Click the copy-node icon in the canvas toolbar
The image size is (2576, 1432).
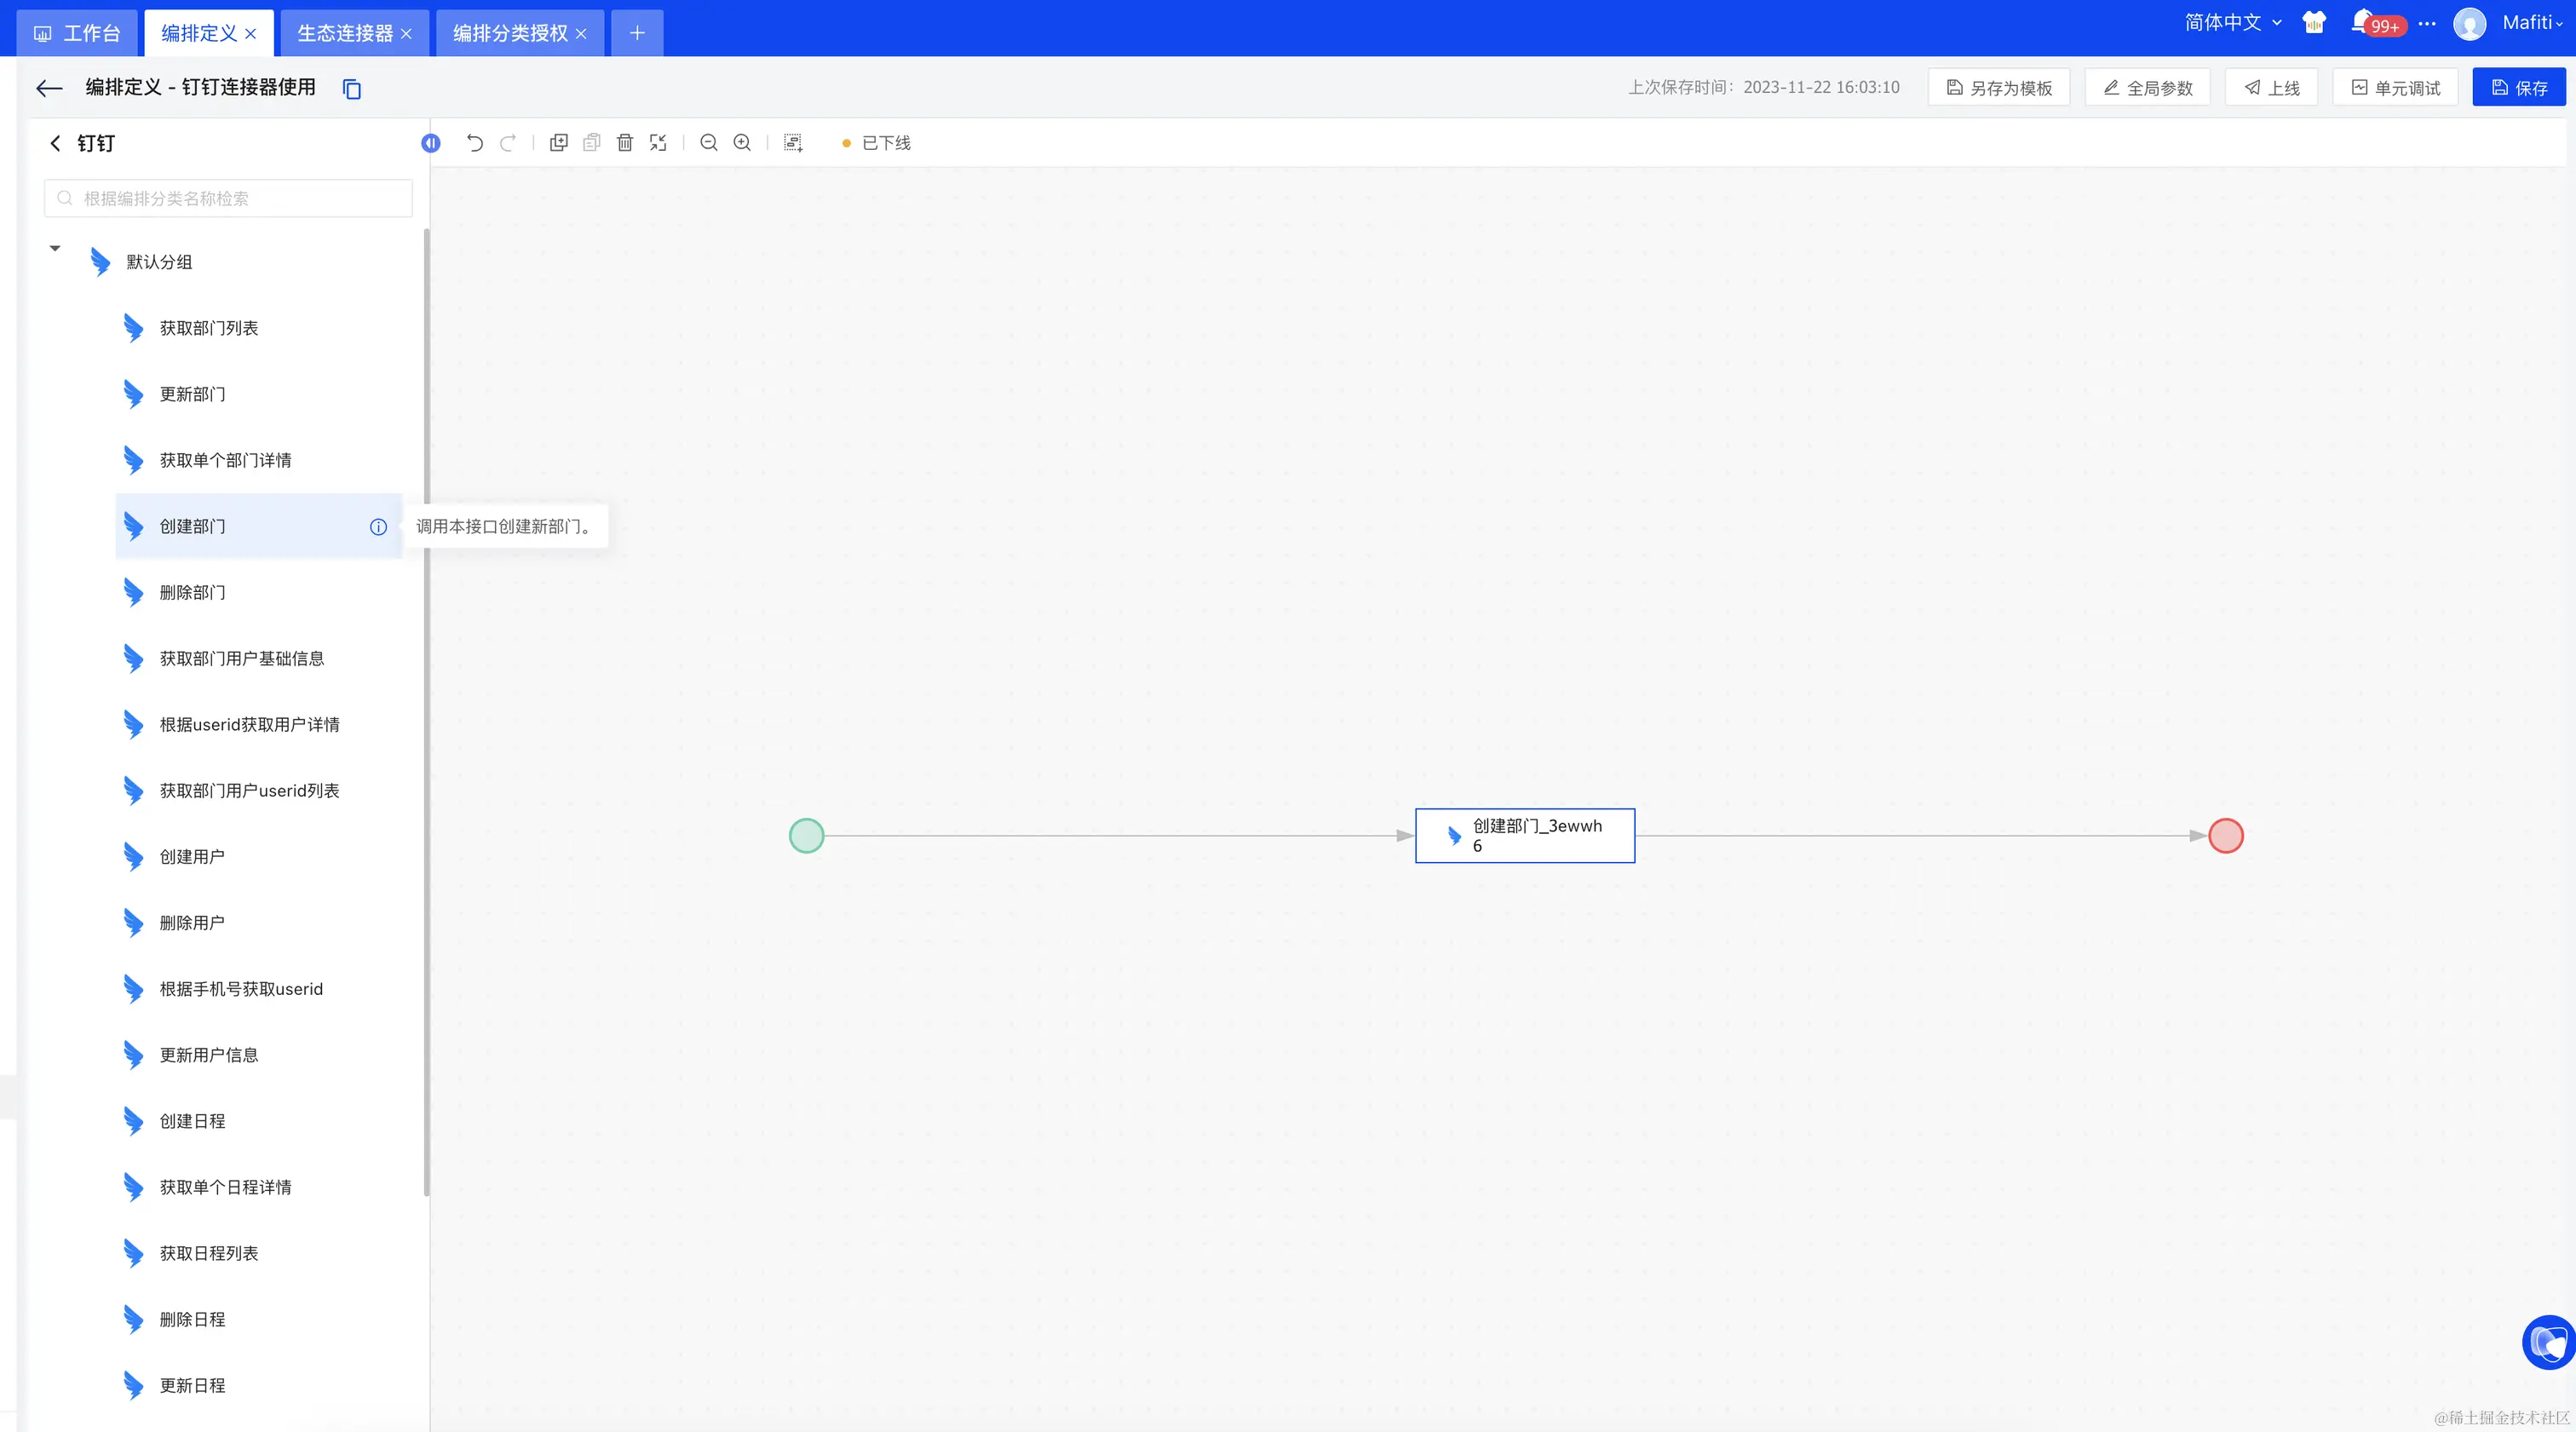558,143
